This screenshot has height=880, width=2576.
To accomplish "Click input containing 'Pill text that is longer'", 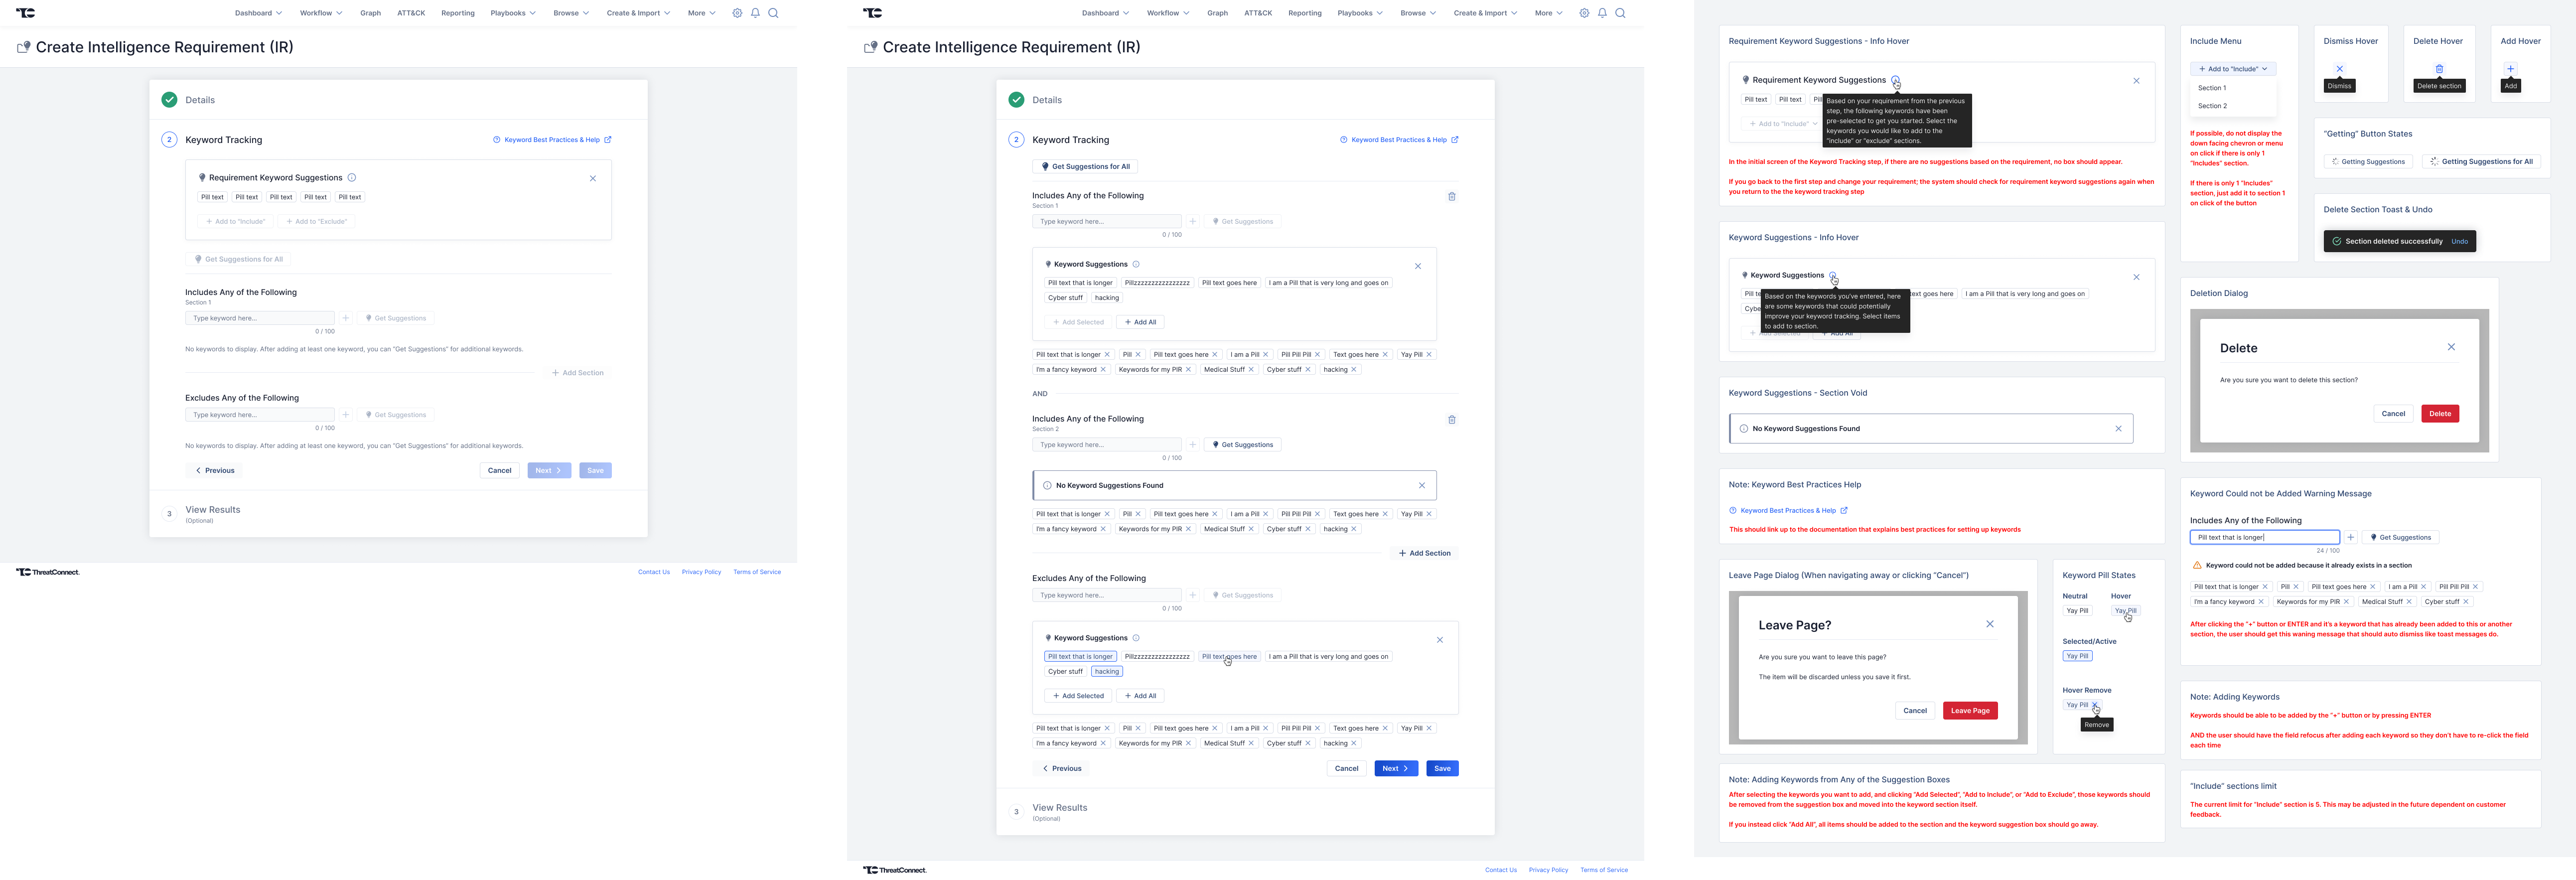I will tap(2264, 537).
